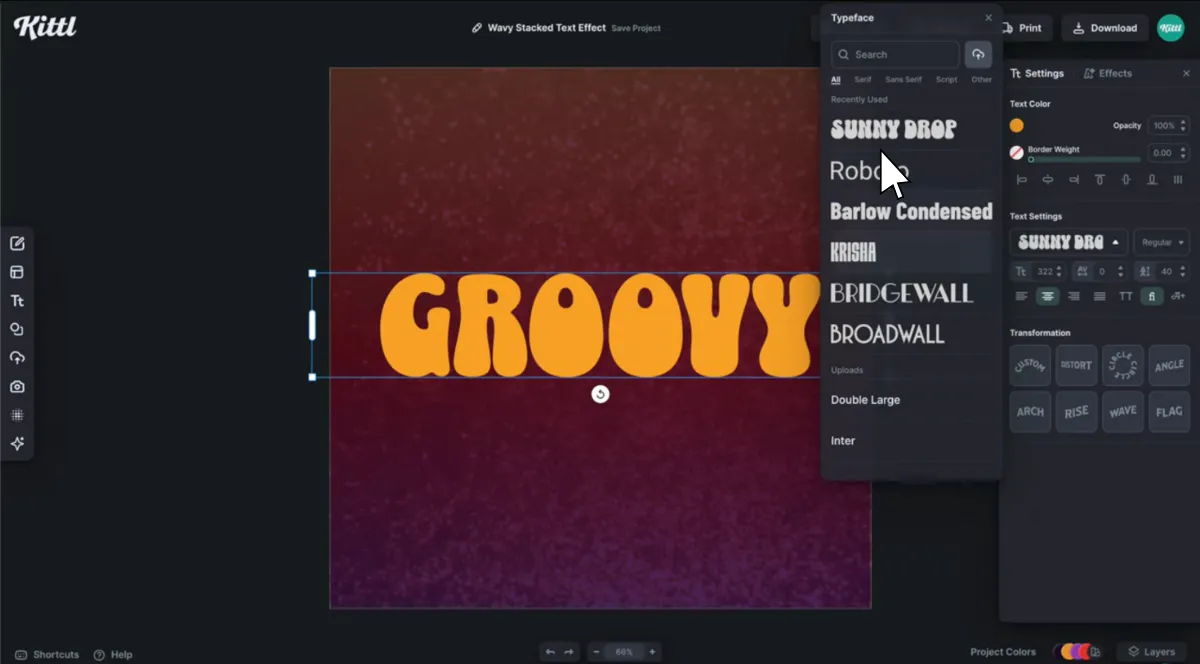Click the orange text color swatch

1016,125
